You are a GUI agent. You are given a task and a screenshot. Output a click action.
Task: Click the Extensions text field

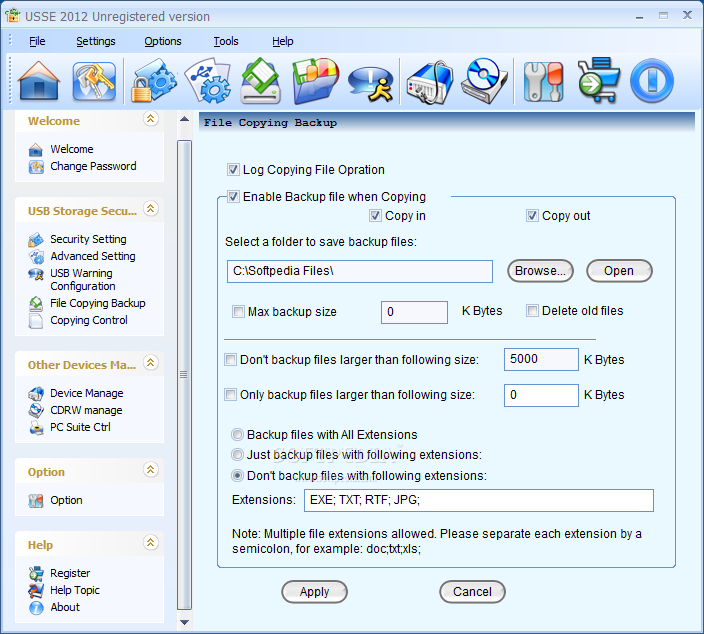coord(479,500)
